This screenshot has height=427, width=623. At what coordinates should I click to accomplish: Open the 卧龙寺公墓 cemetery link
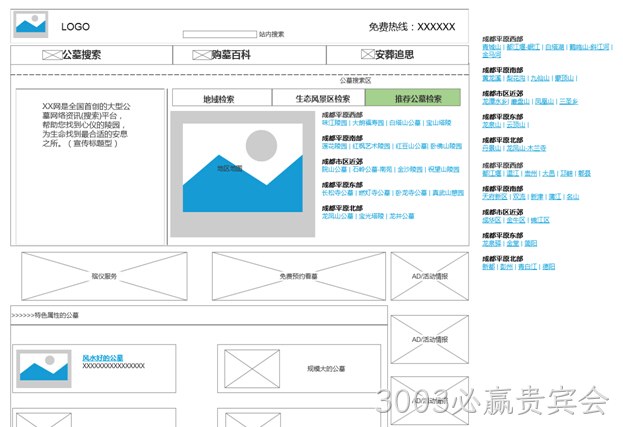(x=411, y=193)
